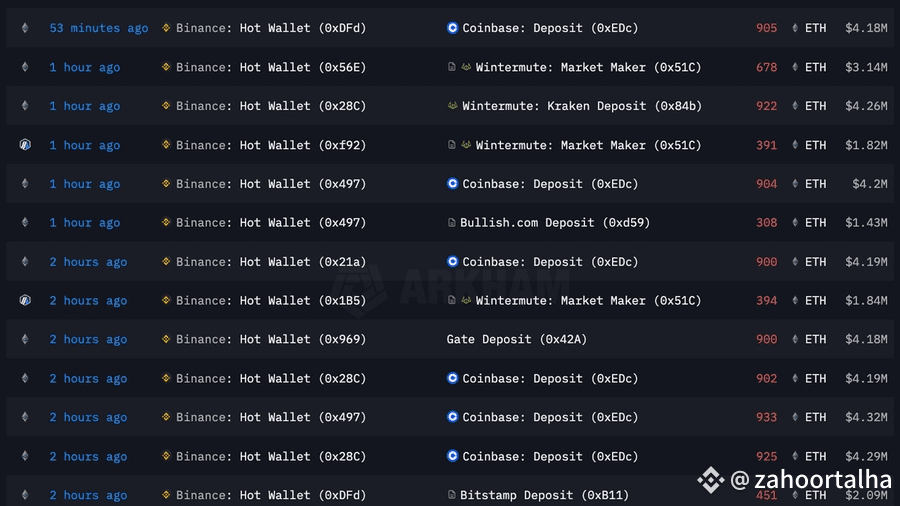Viewport: 900px width, 506px height.
Task: Click the document icon beside Bitstamp Deposit (0xB11)
Action: click(452, 495)
